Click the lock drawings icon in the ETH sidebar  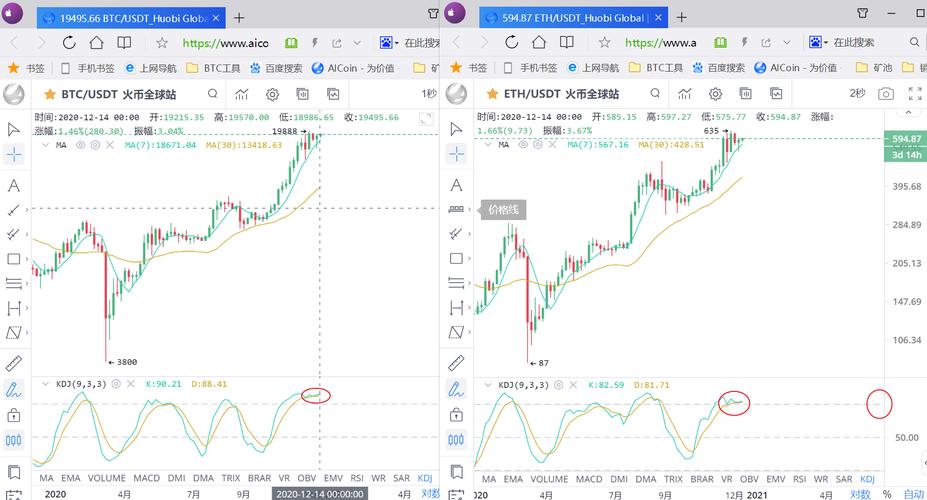pos(458,414)
